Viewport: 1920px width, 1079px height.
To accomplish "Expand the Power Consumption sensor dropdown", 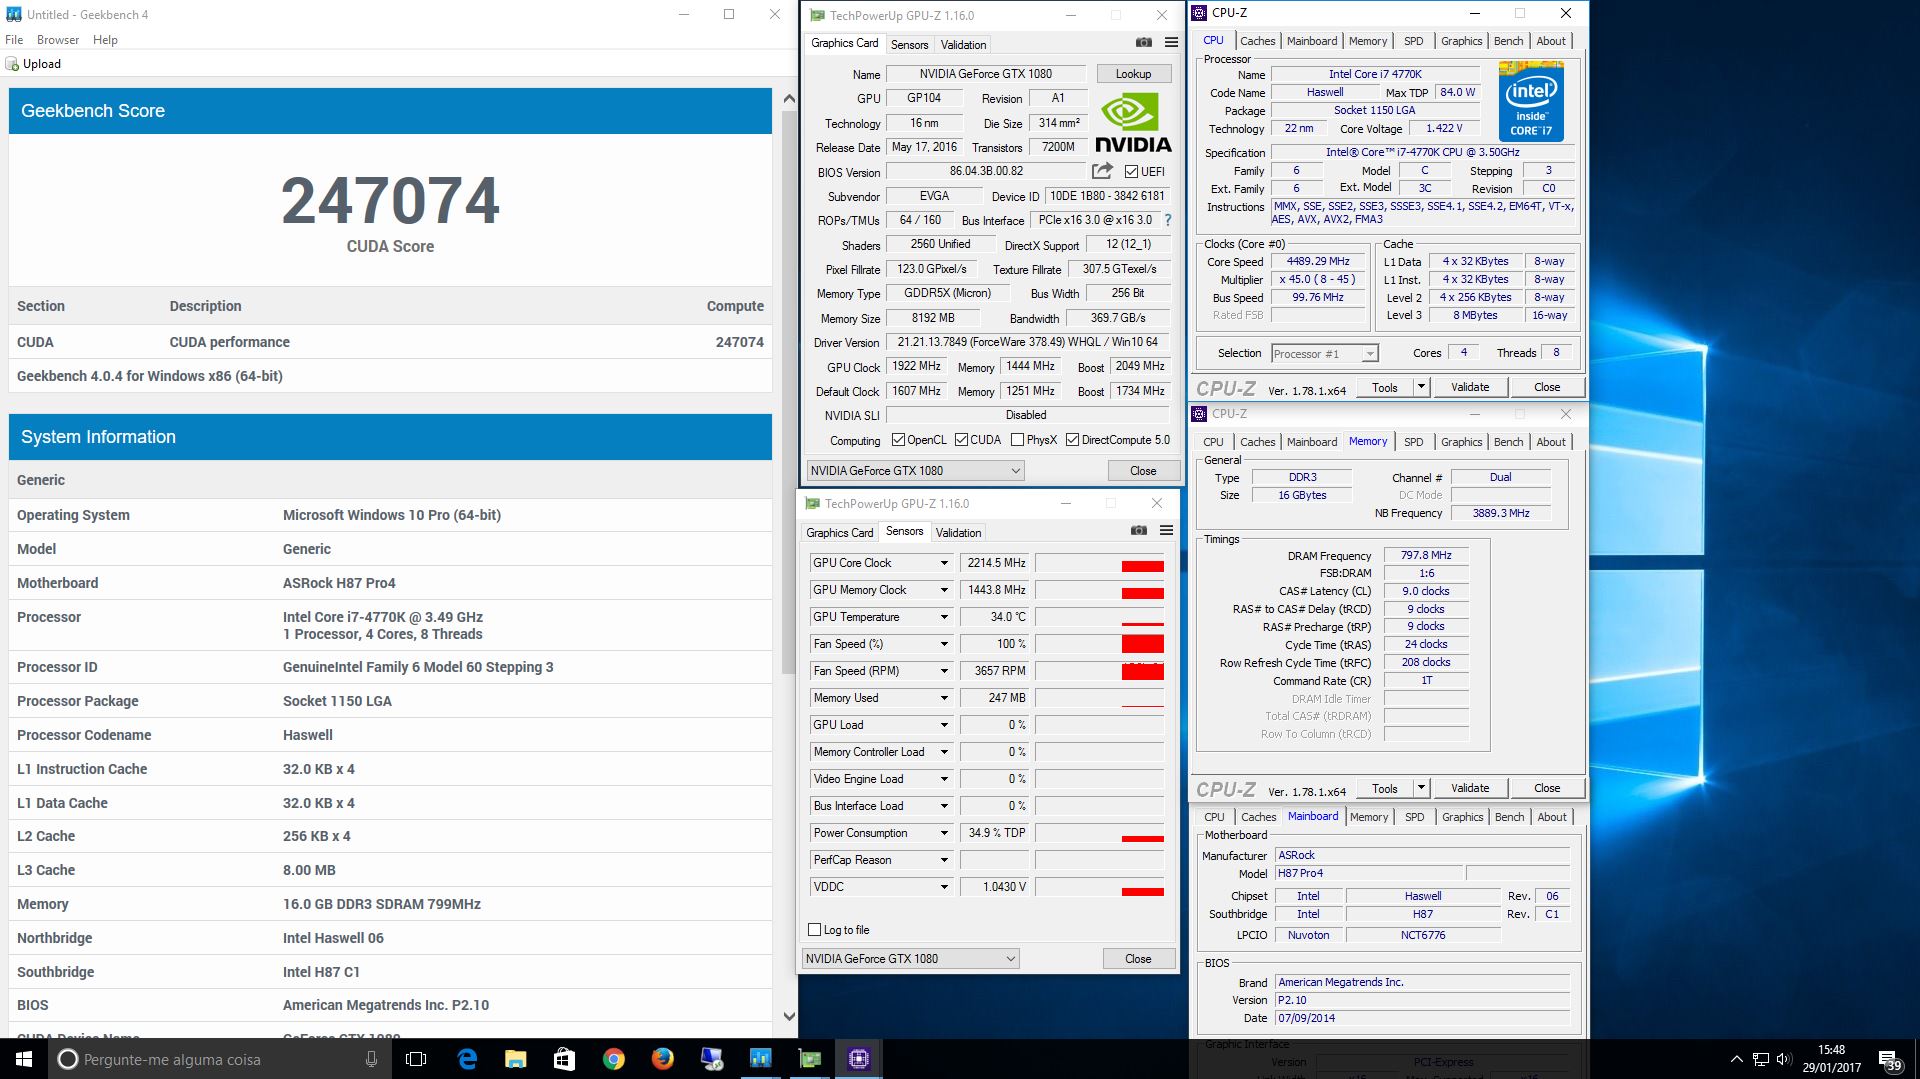I will click(x=943, y=833).
